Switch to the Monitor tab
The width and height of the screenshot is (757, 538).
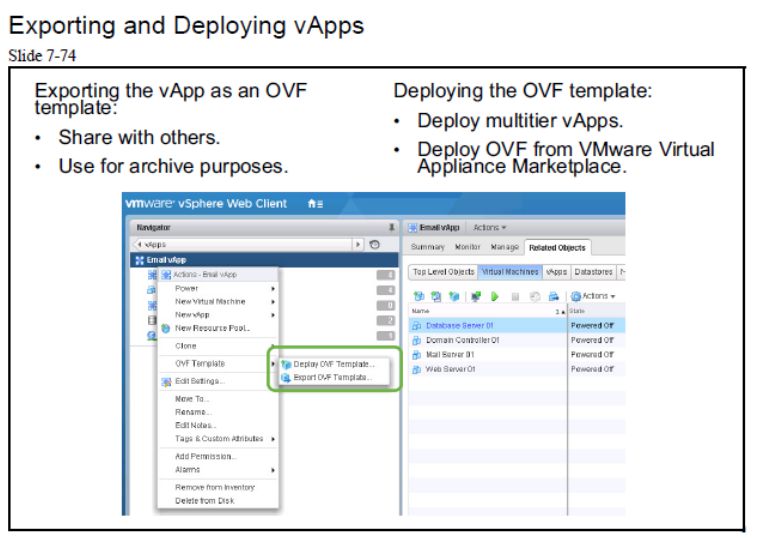pyautogui.click(x=467, y=247)
